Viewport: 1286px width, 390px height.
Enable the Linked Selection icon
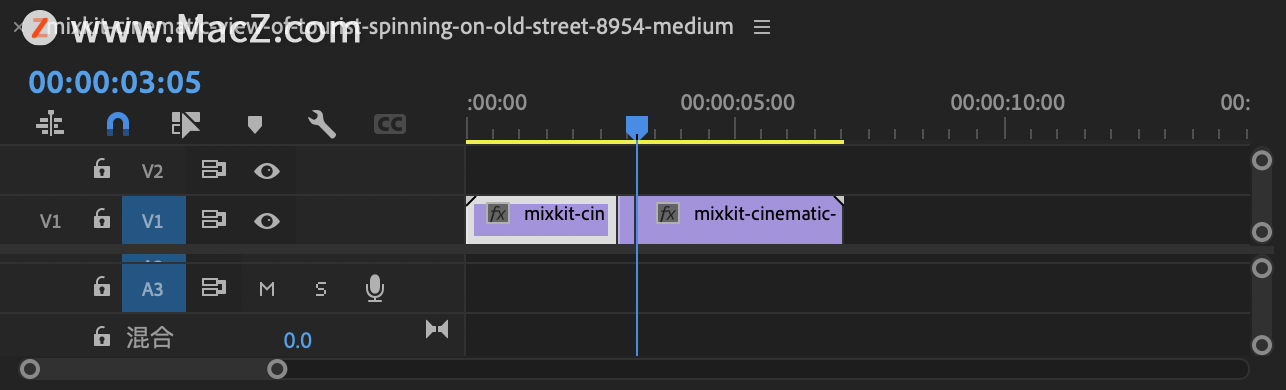[x=186, y=124]
